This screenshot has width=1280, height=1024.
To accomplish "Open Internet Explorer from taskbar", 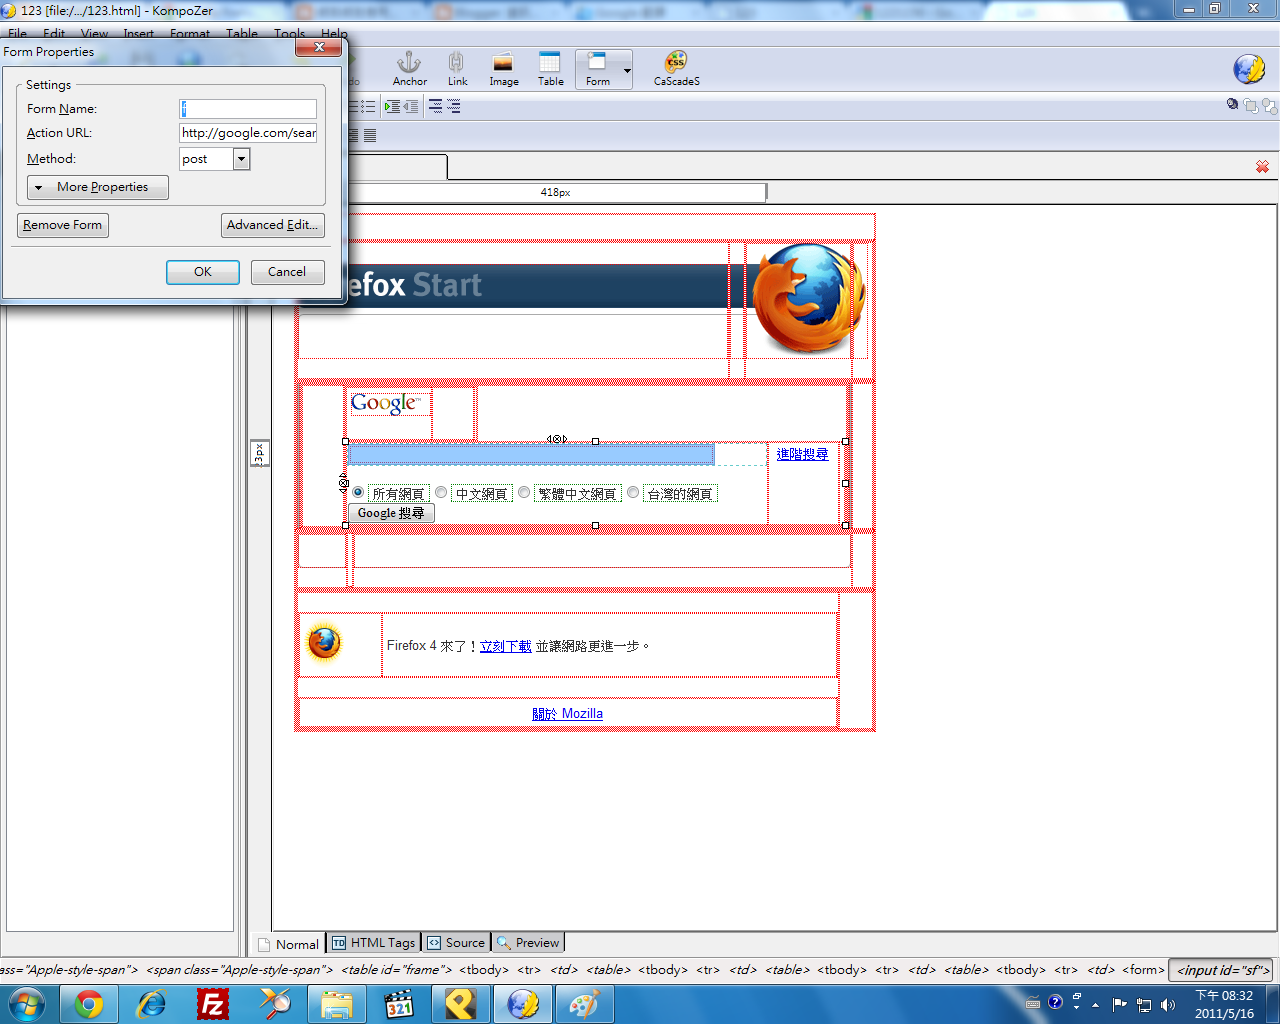I will pyautogui.click(x=151, y=1004).
